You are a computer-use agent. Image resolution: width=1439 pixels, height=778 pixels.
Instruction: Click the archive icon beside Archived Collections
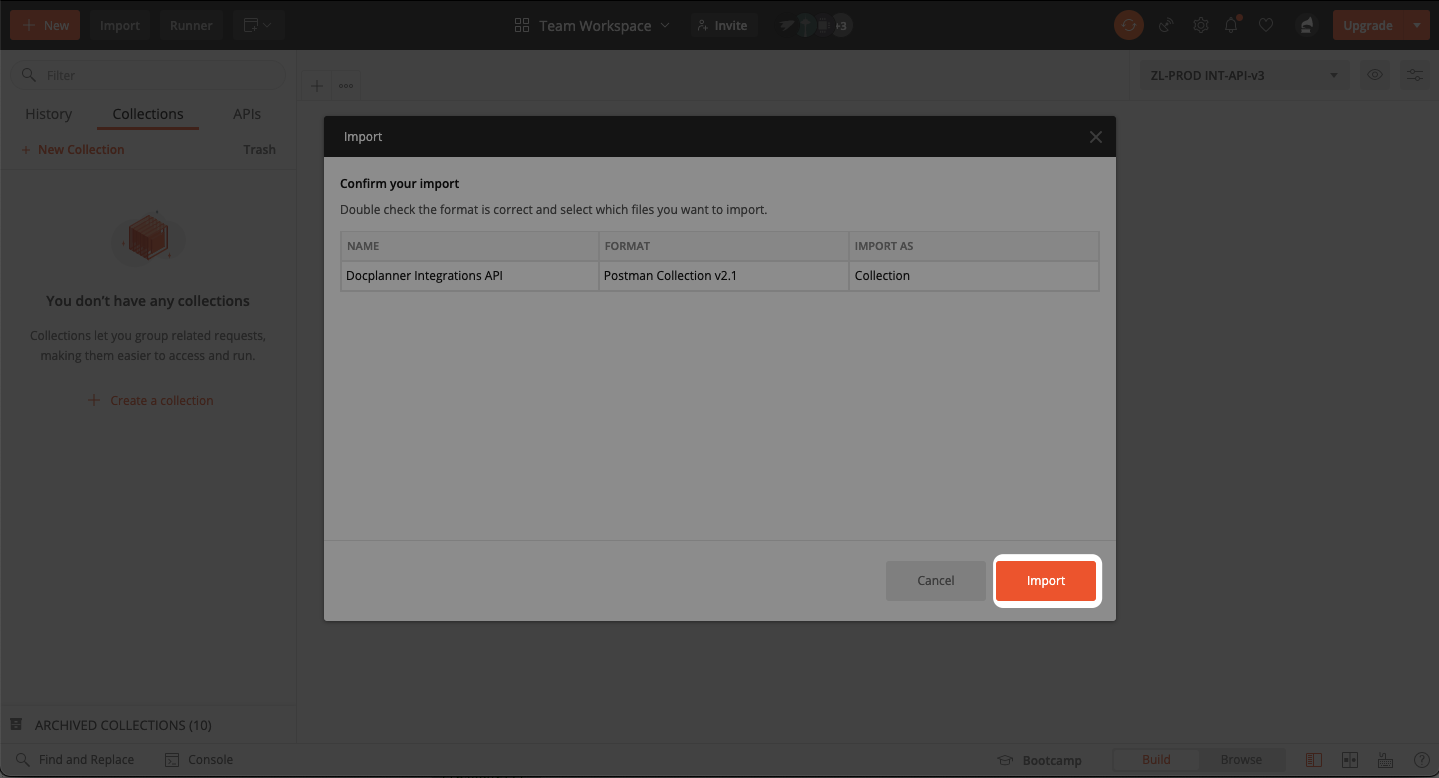point(16,724)
